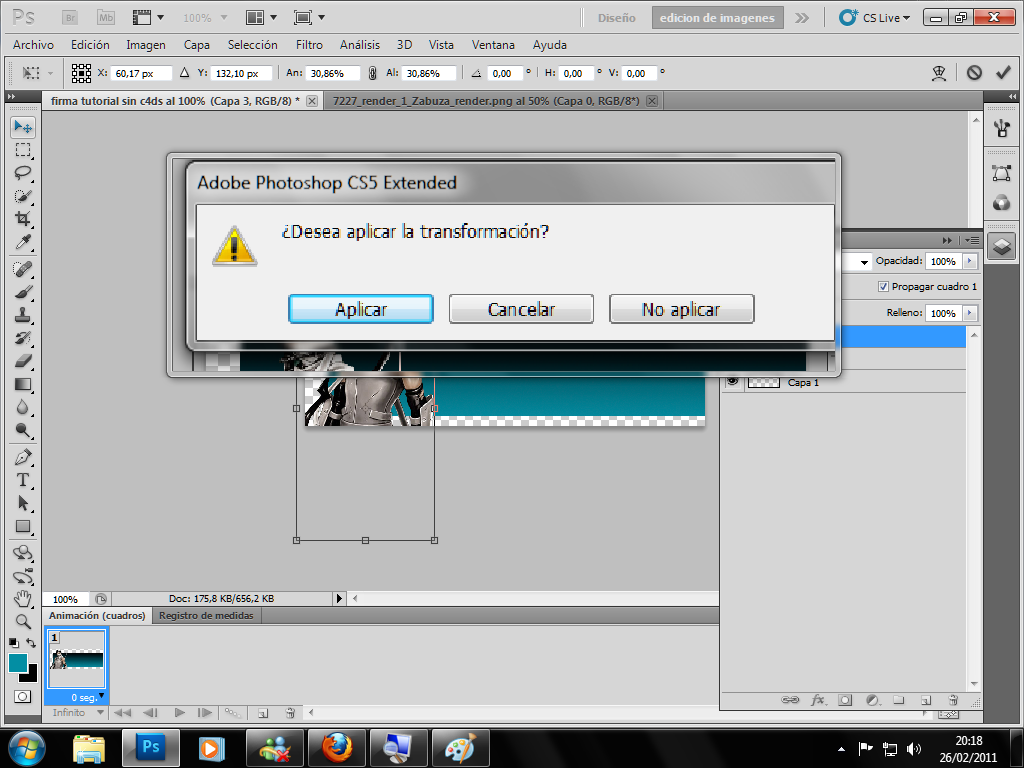The width and height of the screenshot is (1024, 768).
Task: Toggle visibility eye of Capa 1
Action: [x=733, y=382]
